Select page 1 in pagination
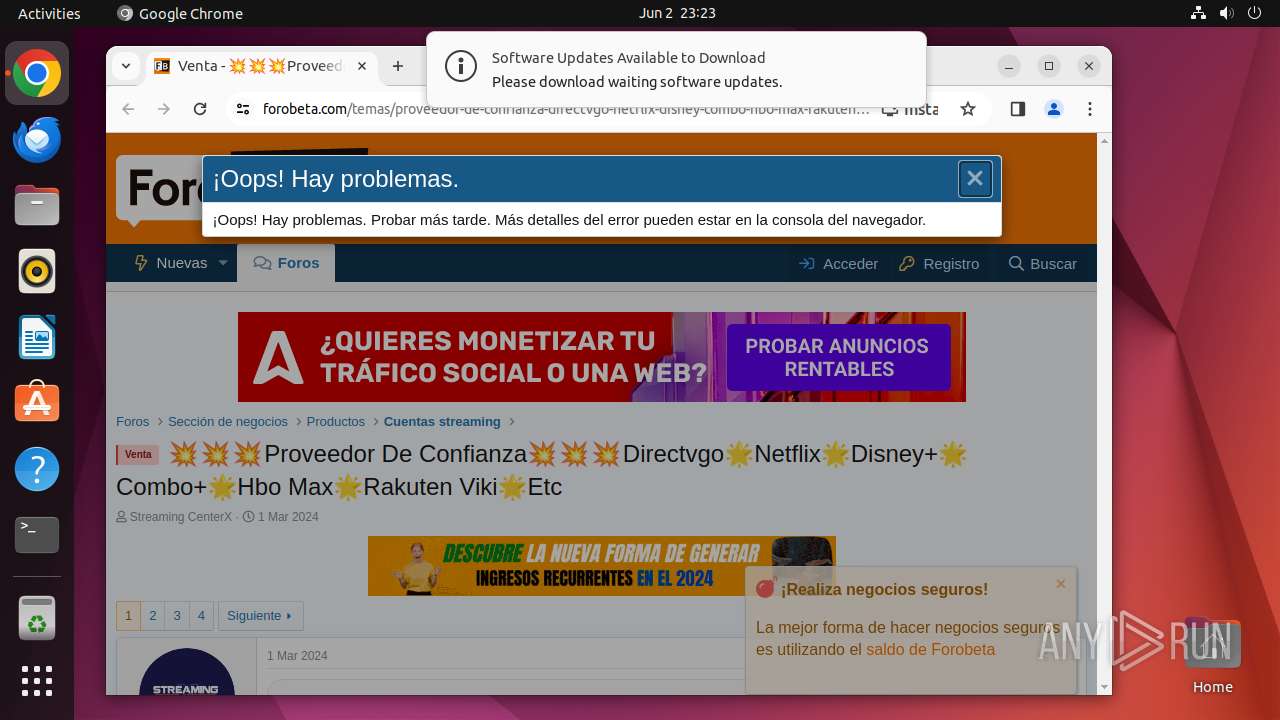The width and height of the screenshot is (1280, 720). tap(128, 616)
